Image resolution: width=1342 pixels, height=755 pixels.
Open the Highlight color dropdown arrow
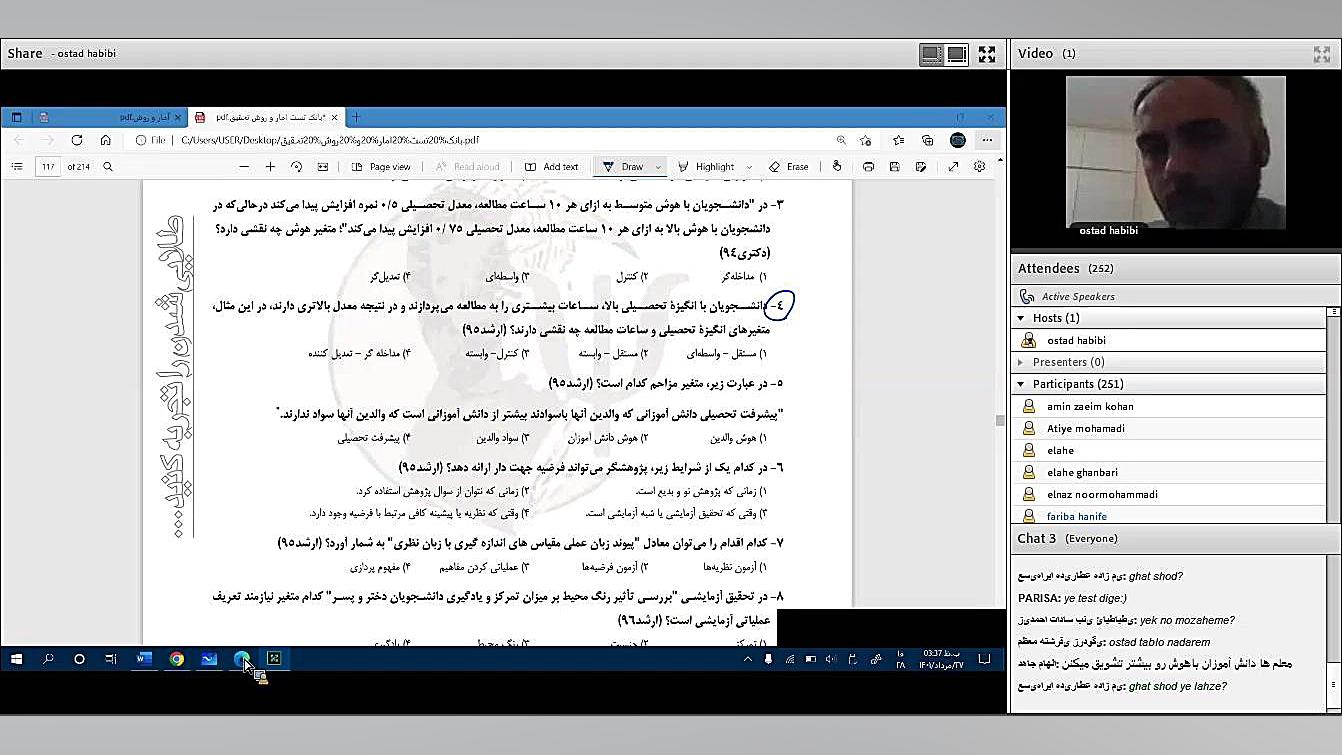pos(748,167)
